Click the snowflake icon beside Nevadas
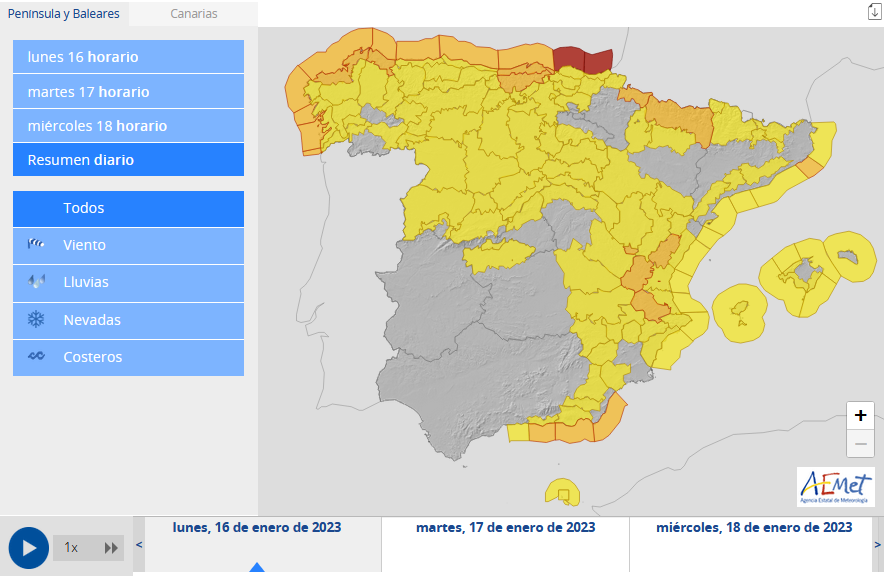Image resolution: width=890 pixels, height=576 pixels. tap(36, 319)
